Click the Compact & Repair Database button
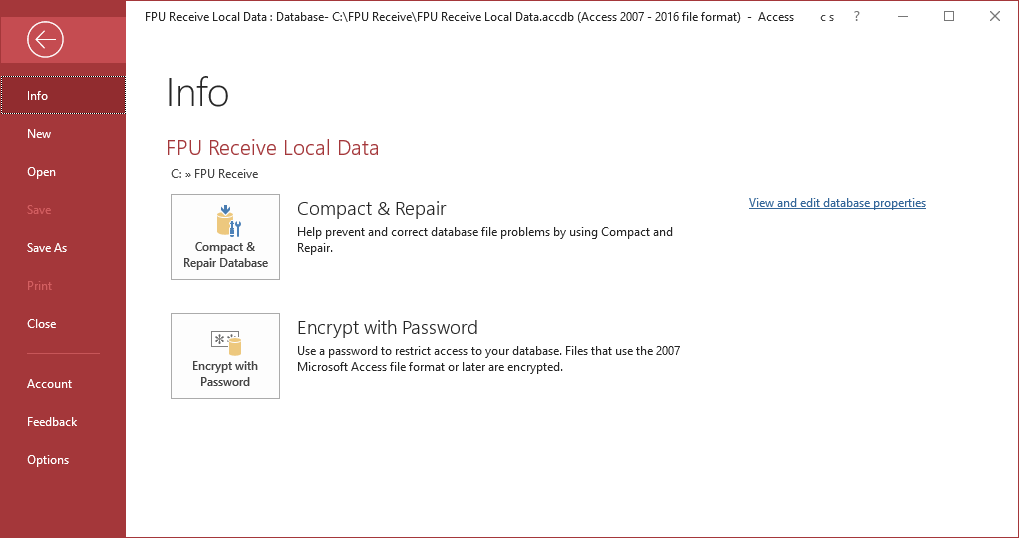Screen dimensions: 1019x538 click(225, 237)
